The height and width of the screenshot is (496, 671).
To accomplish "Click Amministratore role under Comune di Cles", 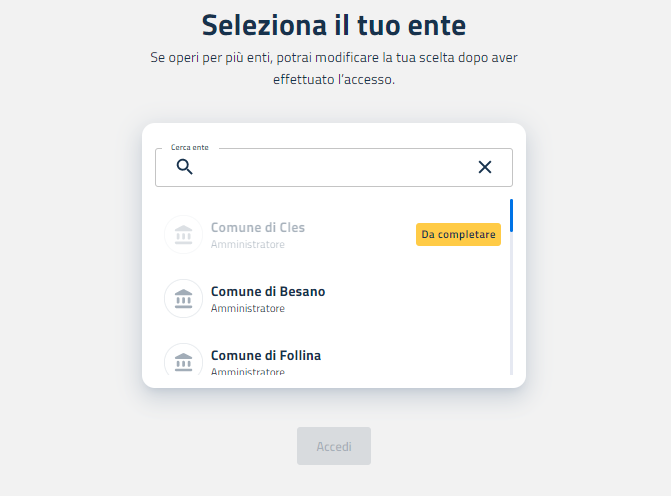I will pos(247,244).
